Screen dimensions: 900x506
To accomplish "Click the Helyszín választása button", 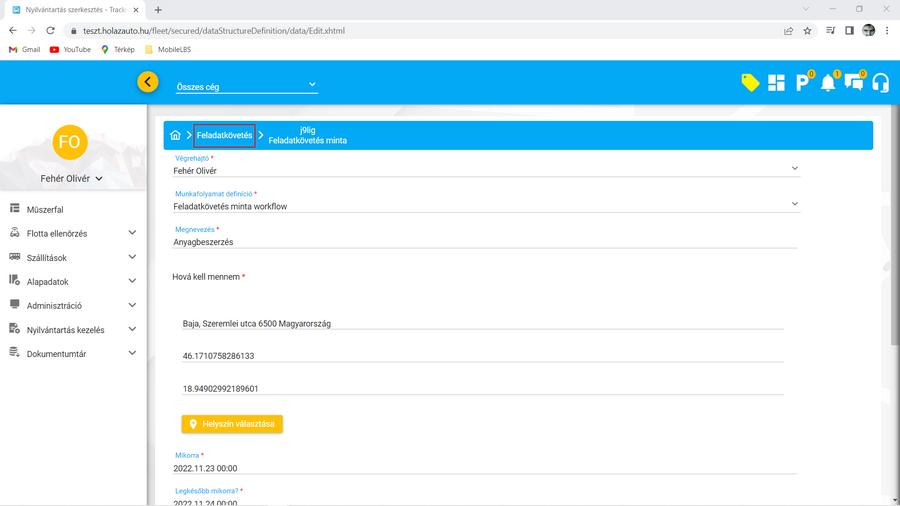I will 232,424.
